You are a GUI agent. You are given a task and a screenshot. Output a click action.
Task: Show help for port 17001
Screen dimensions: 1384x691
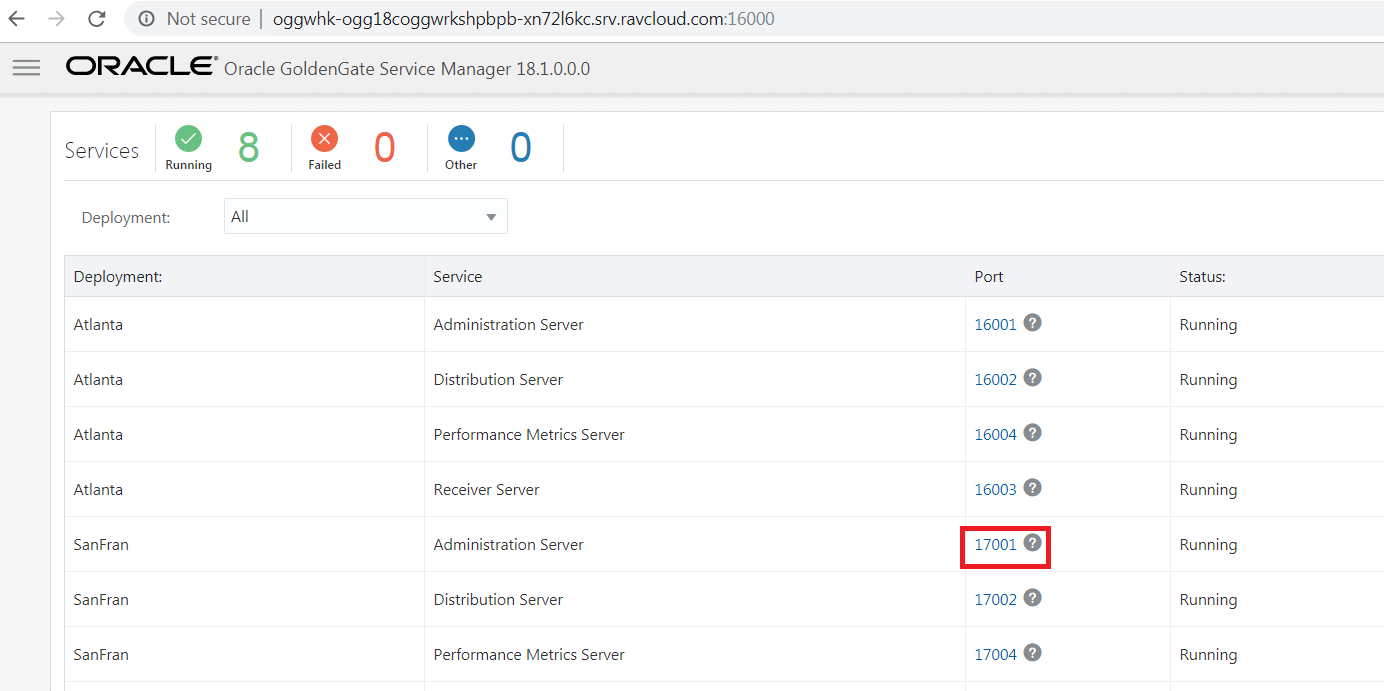(1033, 543)
